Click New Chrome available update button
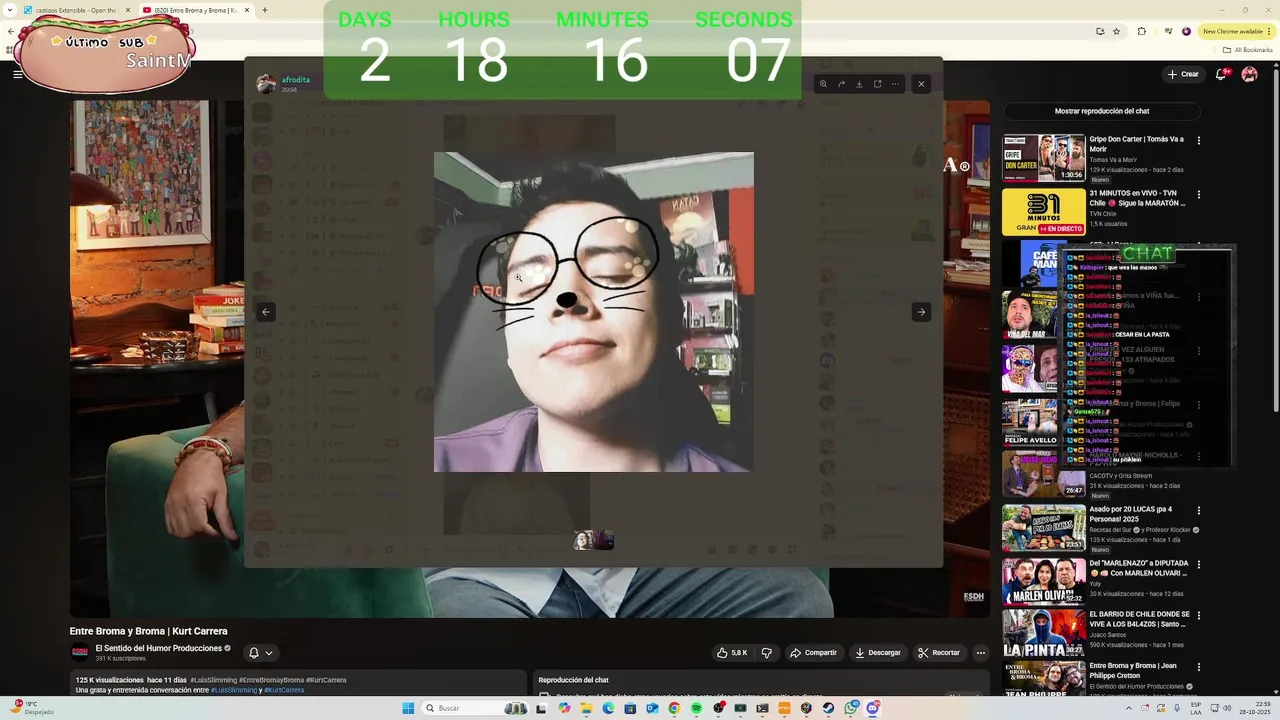This screenshot has width=1280, height=720. 1234,31
